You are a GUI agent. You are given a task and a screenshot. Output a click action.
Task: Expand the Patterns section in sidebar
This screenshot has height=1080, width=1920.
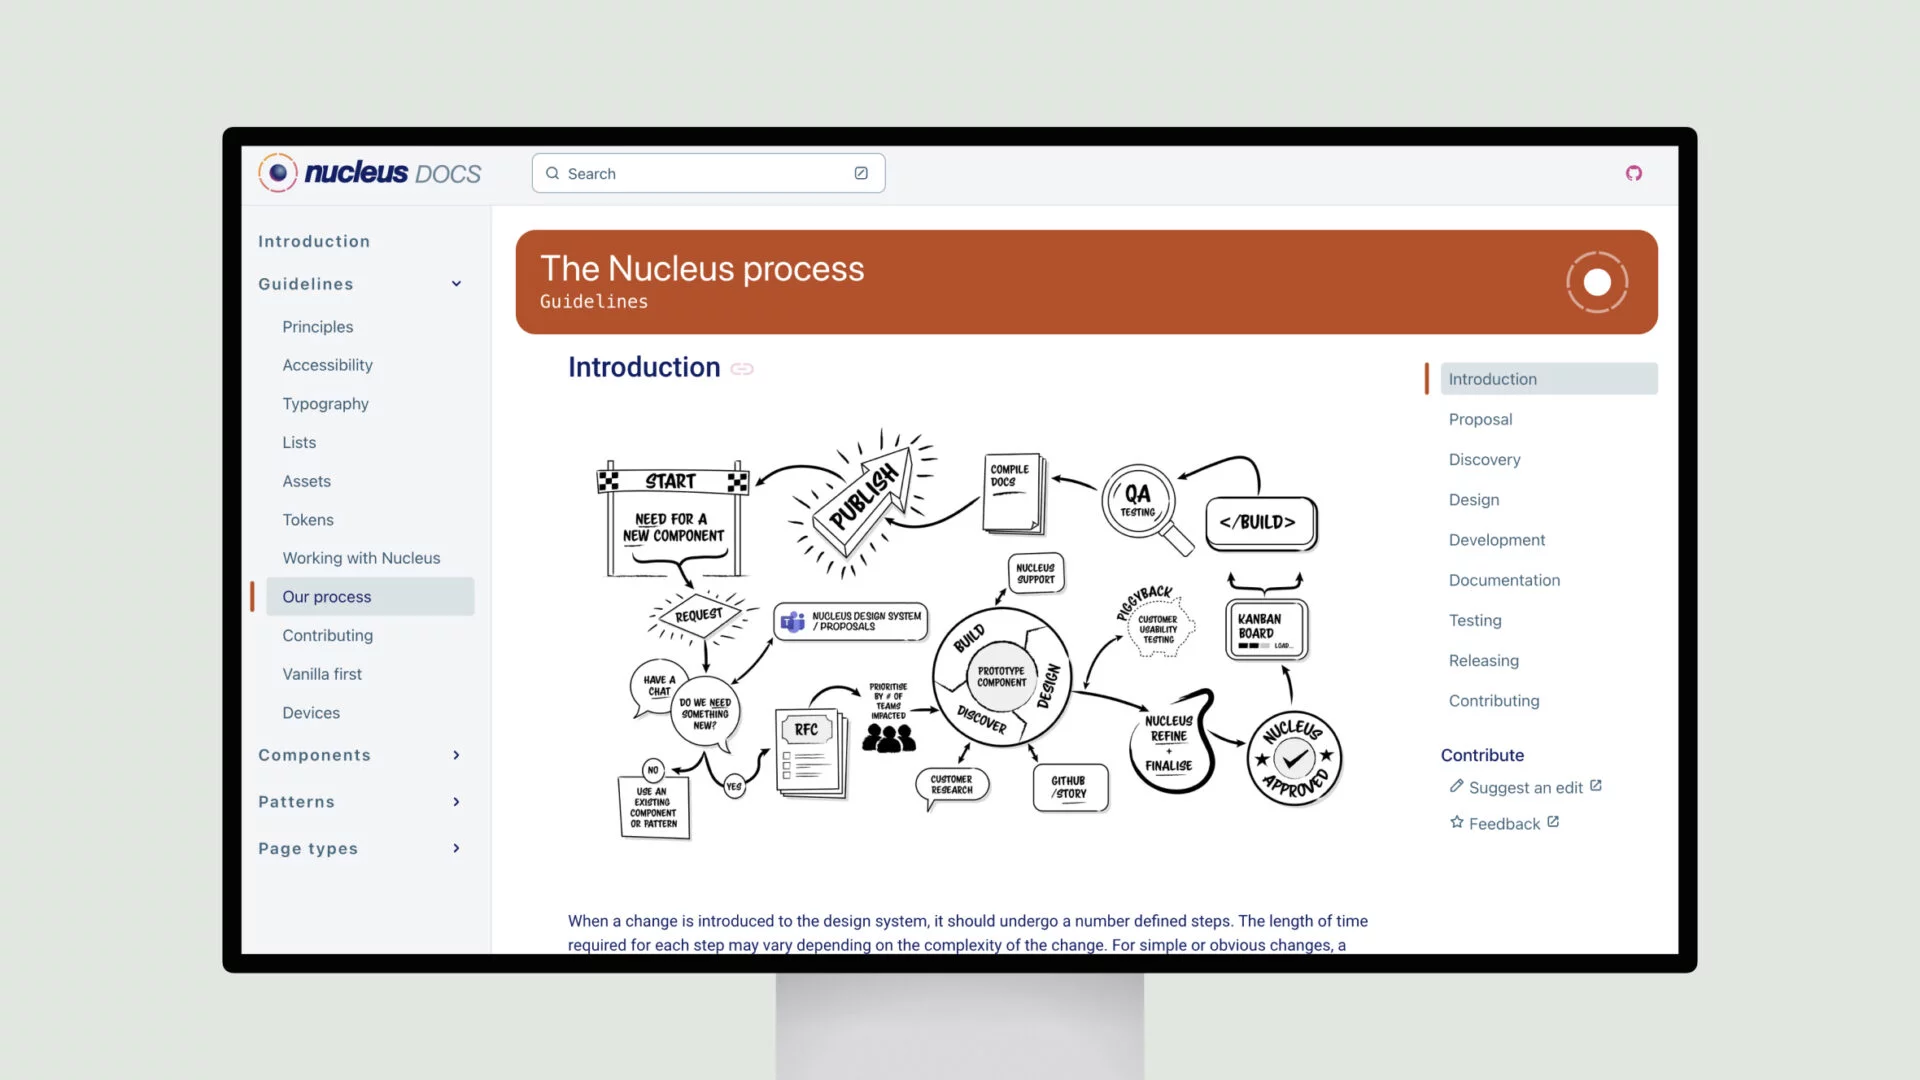coord(455,802)
